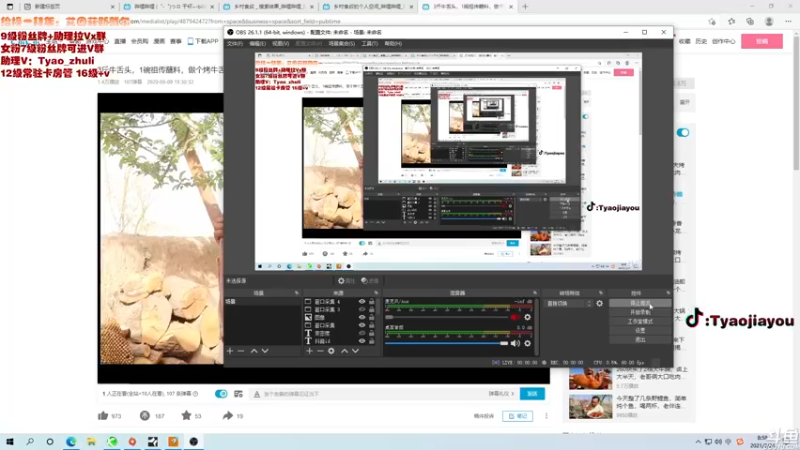Open OBS Studio from Windows taskbar

(194, 442)
